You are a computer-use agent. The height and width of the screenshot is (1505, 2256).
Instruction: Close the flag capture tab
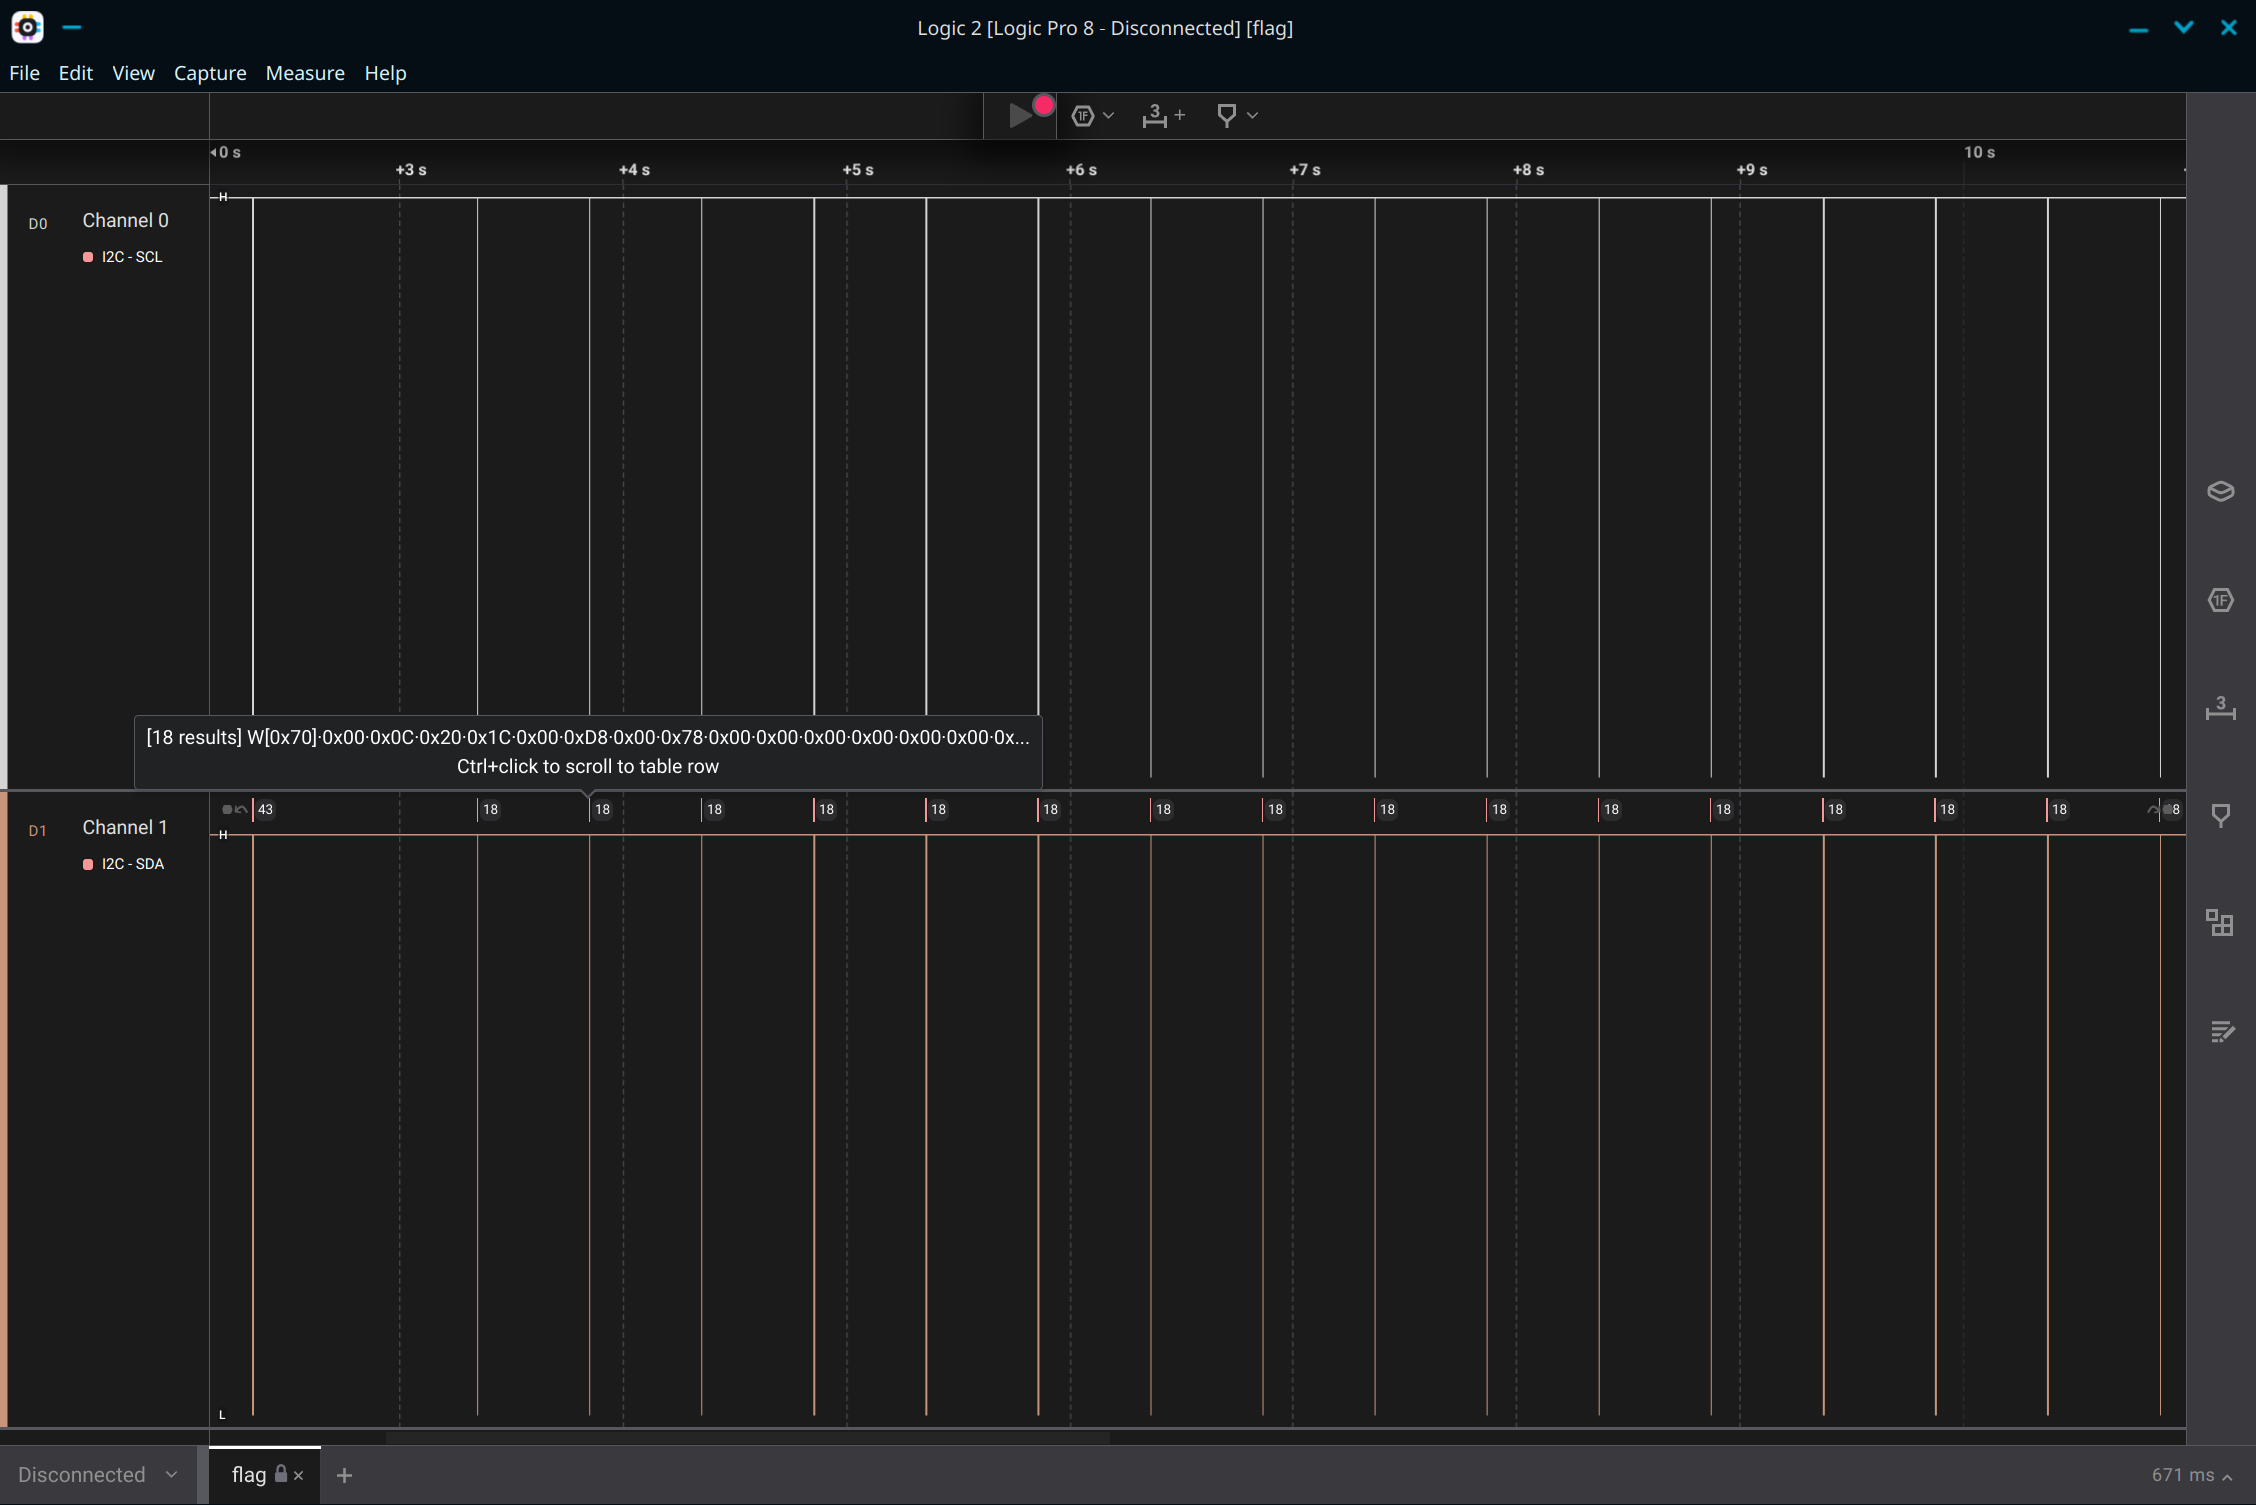point(298,1475)
